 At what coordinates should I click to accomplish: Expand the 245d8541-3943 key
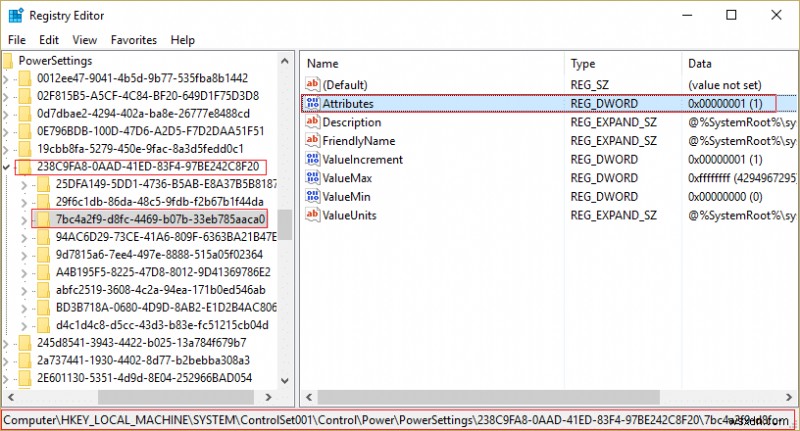[x=6, y=343]
